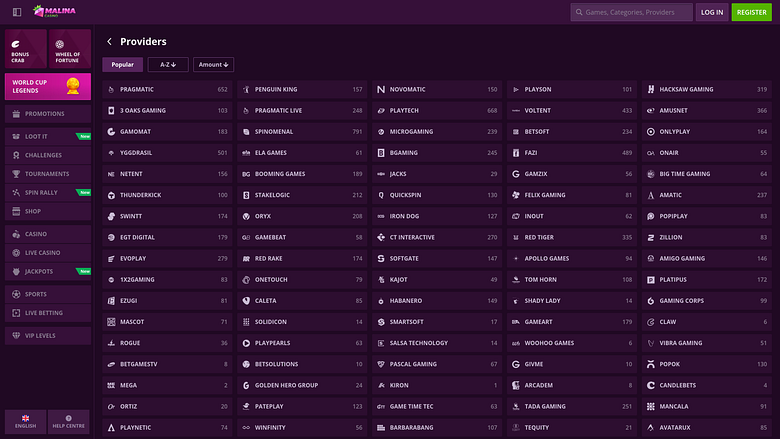This screenshot has height=439, width=780.
Task: Select Yggdrasil provider
Action: pyautogui.click(x=167, y=153)
